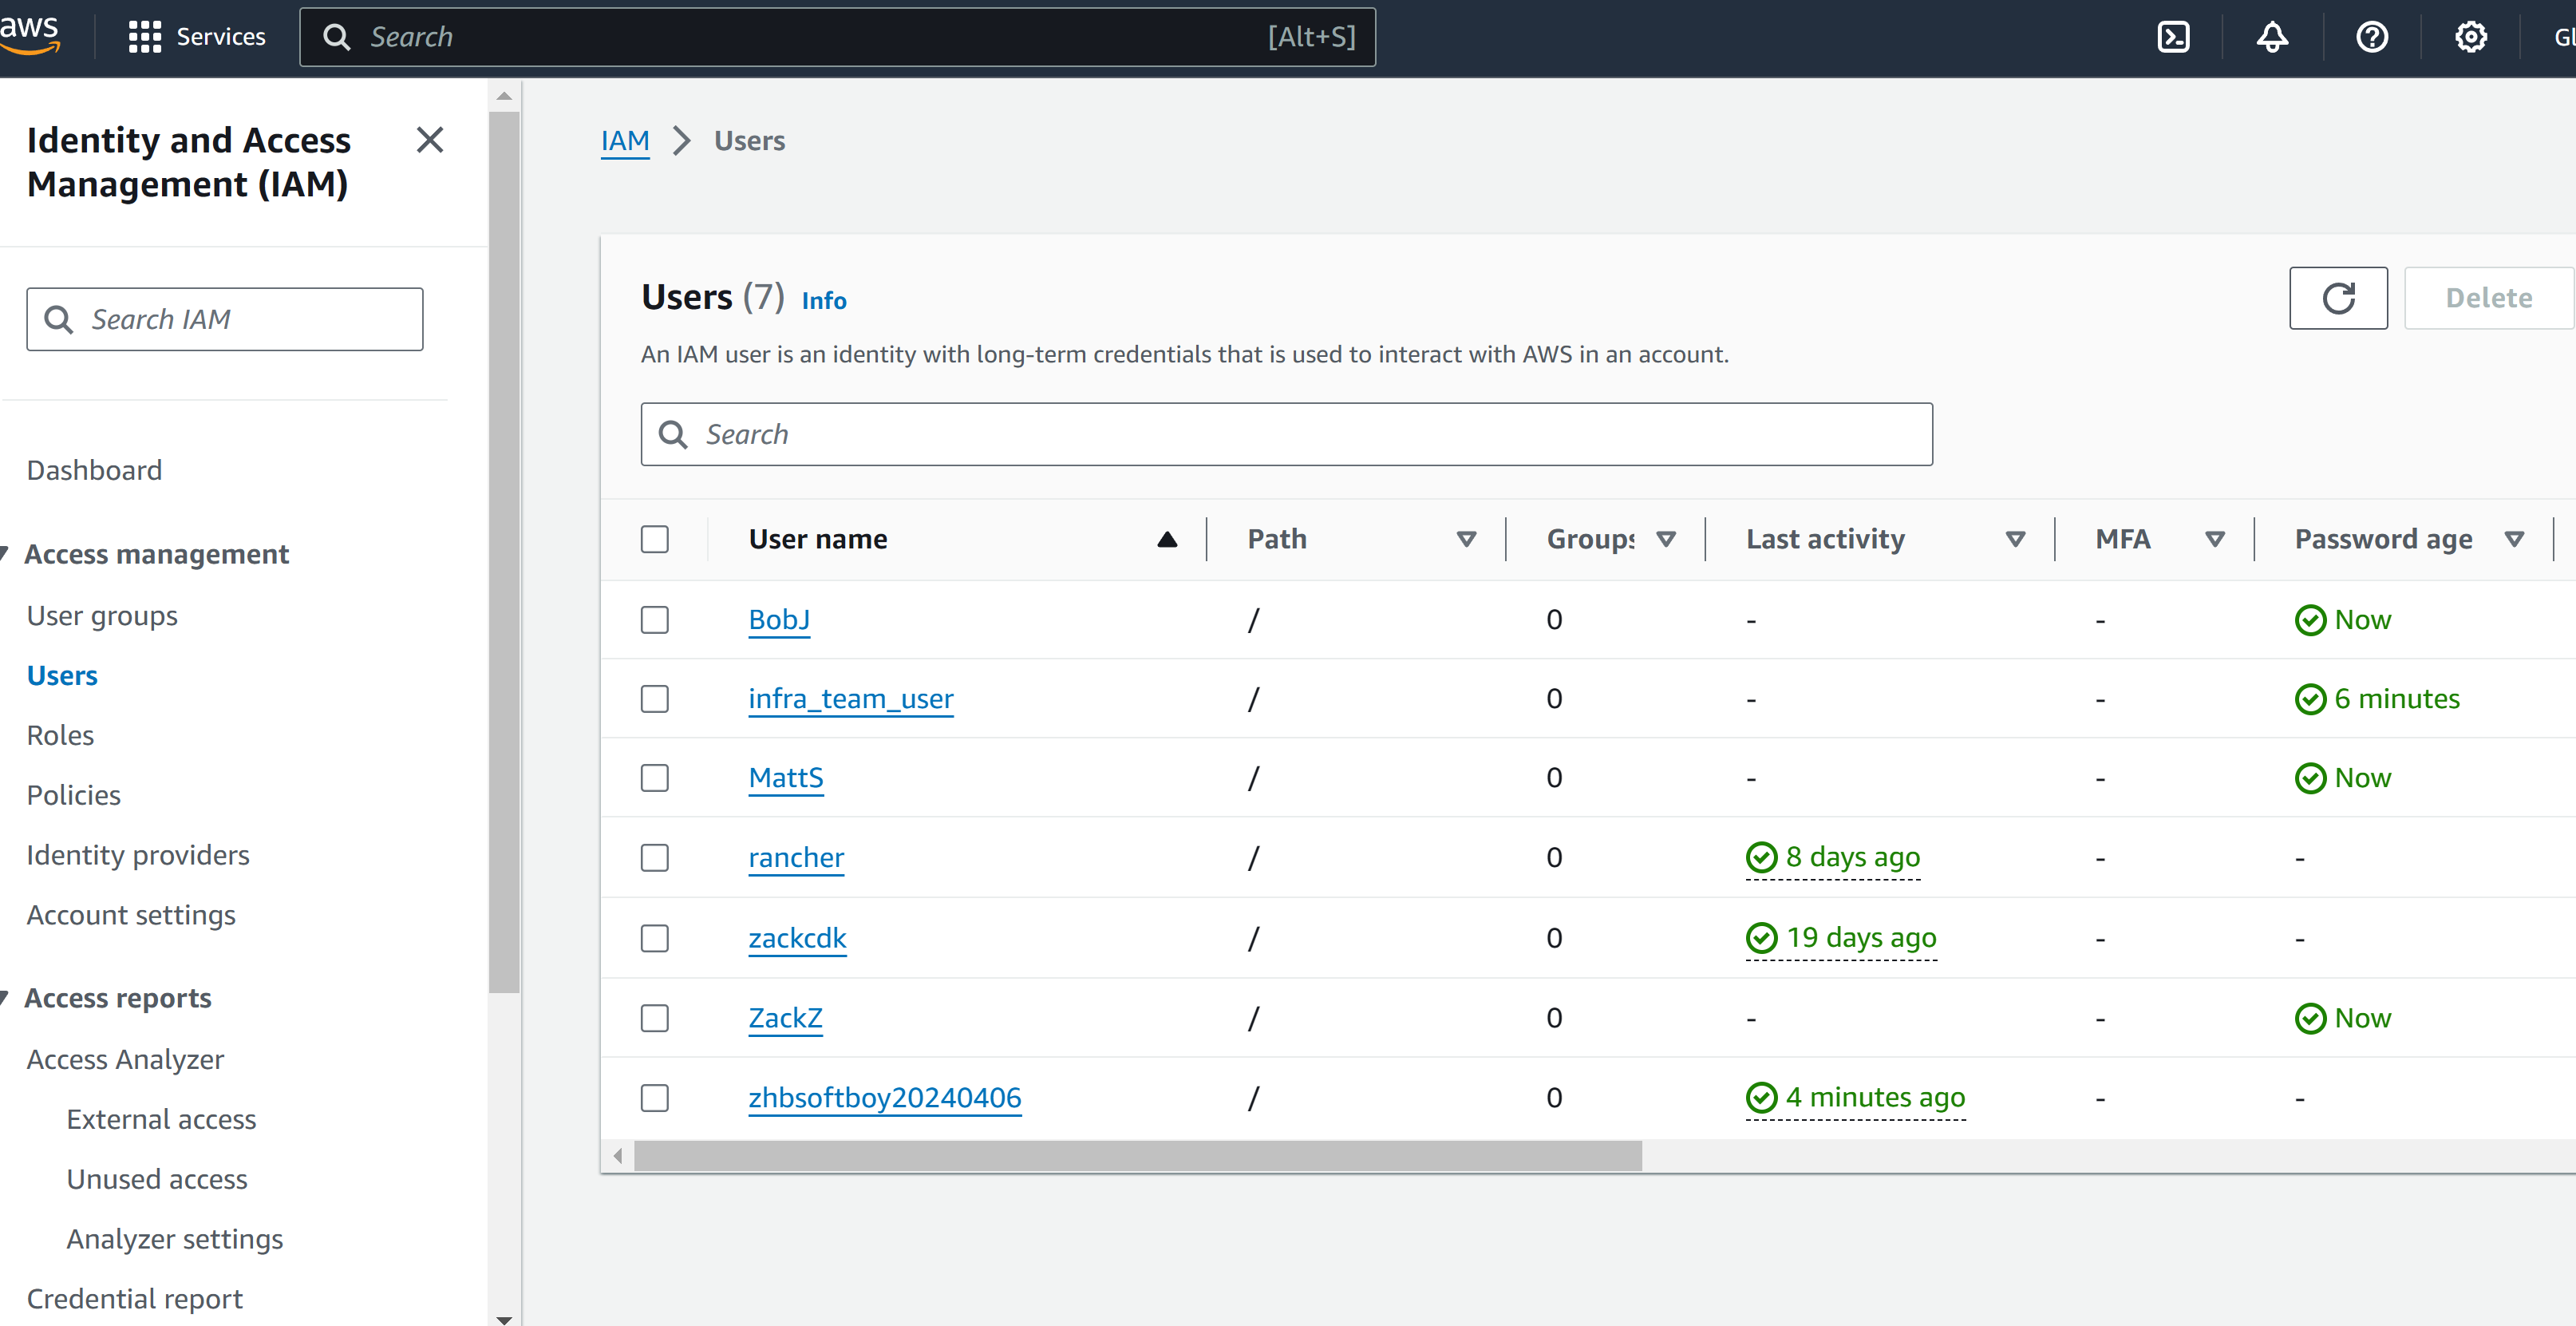Click the Delete button
The image size is (2576, 1326).
point(2488,298)
